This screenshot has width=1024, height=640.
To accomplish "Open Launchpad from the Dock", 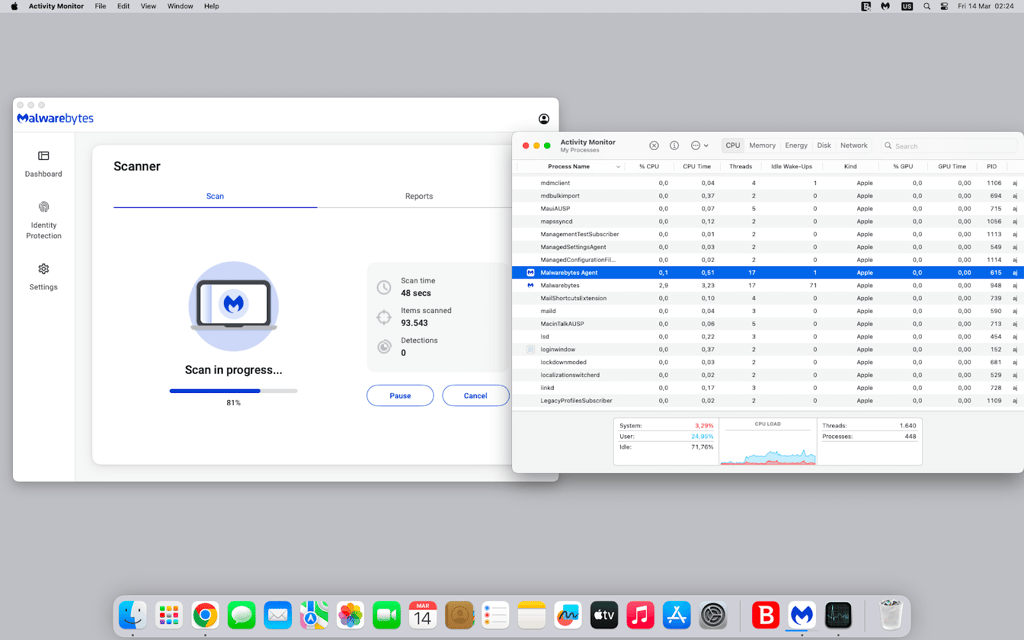I will pos(169,615).
